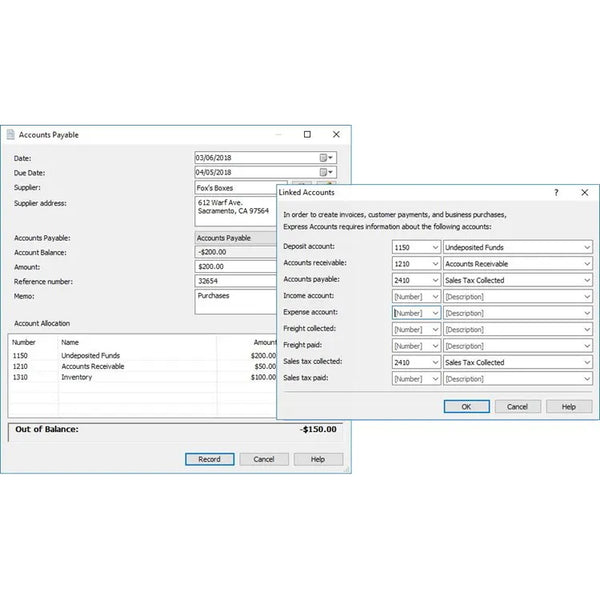Click the Name column header in Account Allocation
This screenshot has height=600, width=600.
pyautogui.click(x=70, y=342)
